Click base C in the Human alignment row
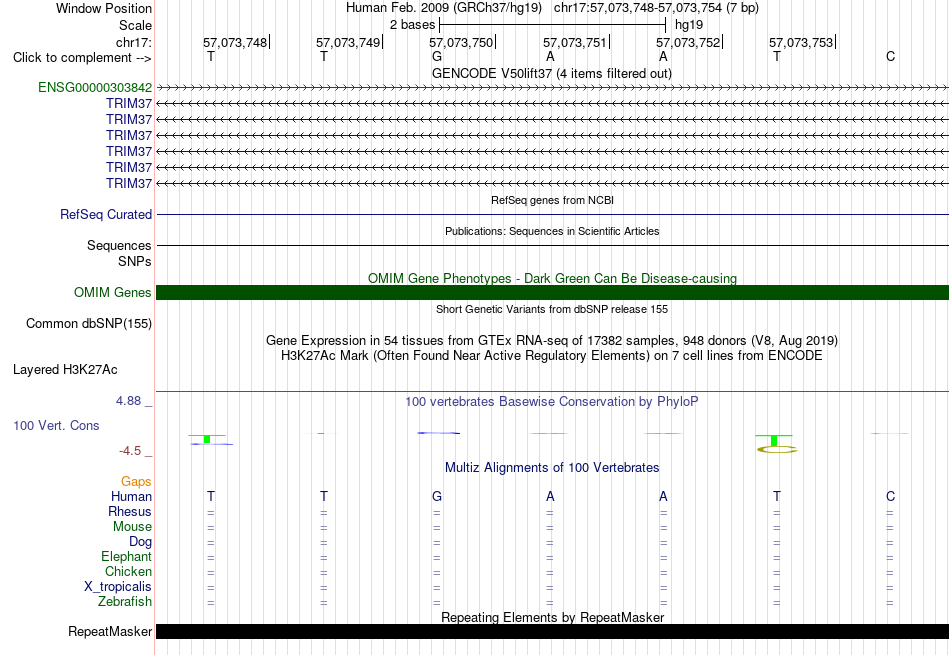The height and width of the screenshot is (655, 950). click(x=890, y=497)
